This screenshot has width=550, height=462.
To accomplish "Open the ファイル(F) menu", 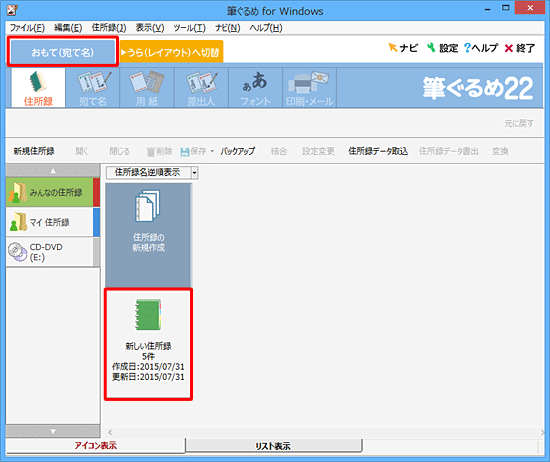I will pyautogui.click(x=27, y=28).
